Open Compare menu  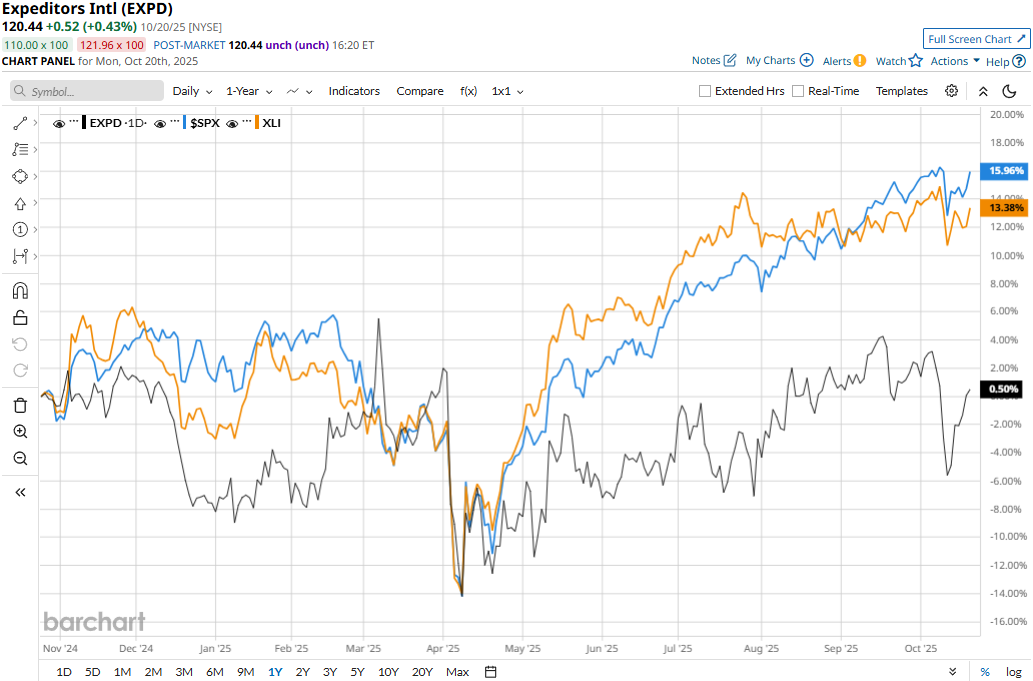(420, 91)
